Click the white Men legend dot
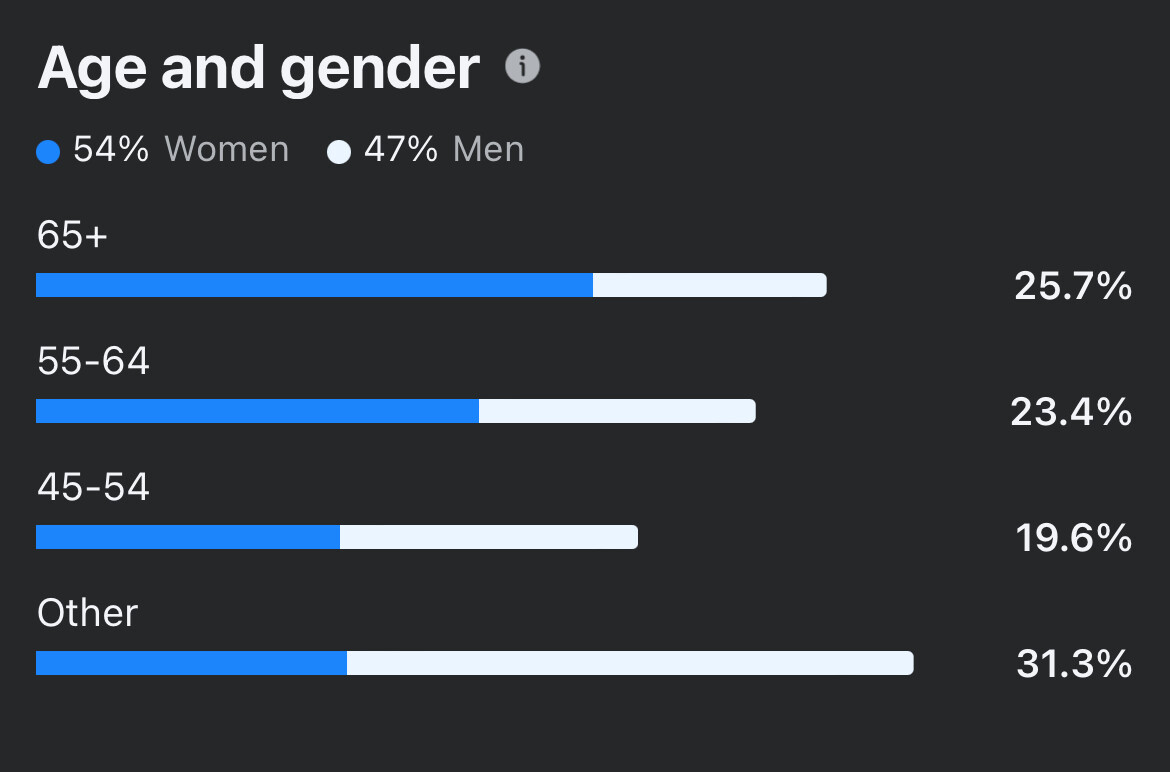This screenshot has width=1170, height=772. [x=339, y=152]
